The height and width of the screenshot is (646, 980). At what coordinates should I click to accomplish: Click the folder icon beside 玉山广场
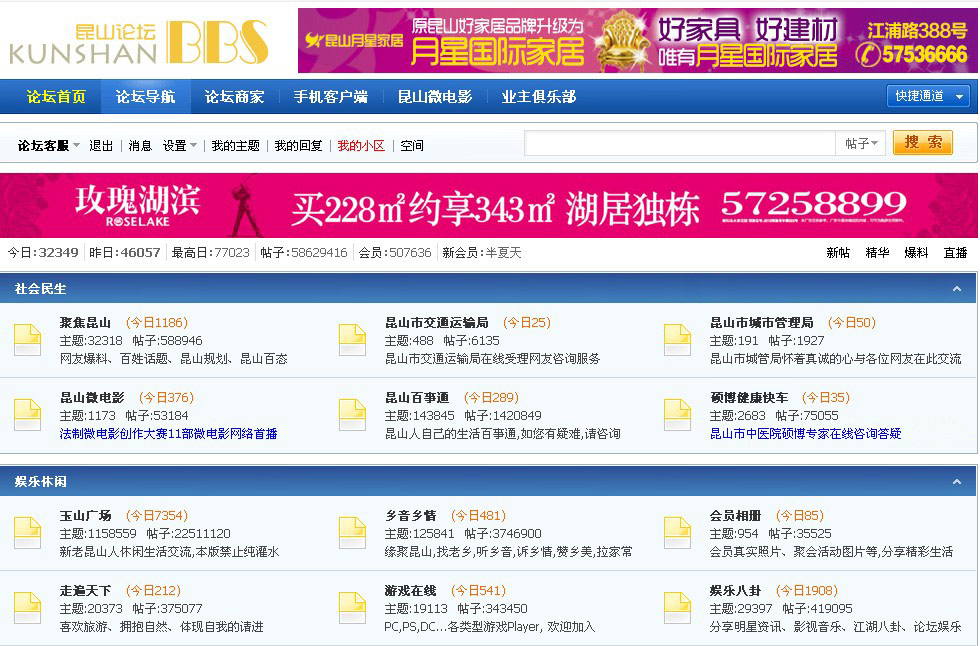click(x=28, y=533)
